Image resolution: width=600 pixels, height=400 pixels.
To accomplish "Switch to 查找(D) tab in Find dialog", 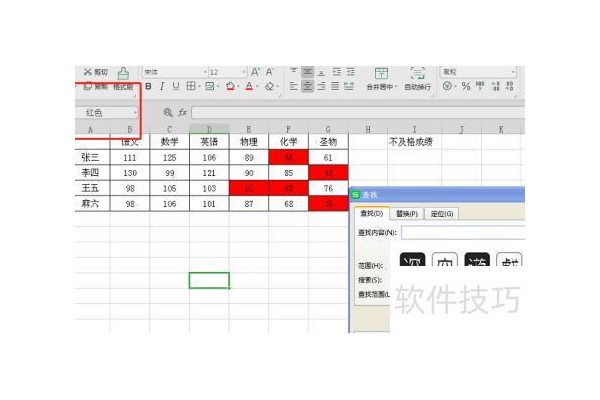I will (372, 214).
